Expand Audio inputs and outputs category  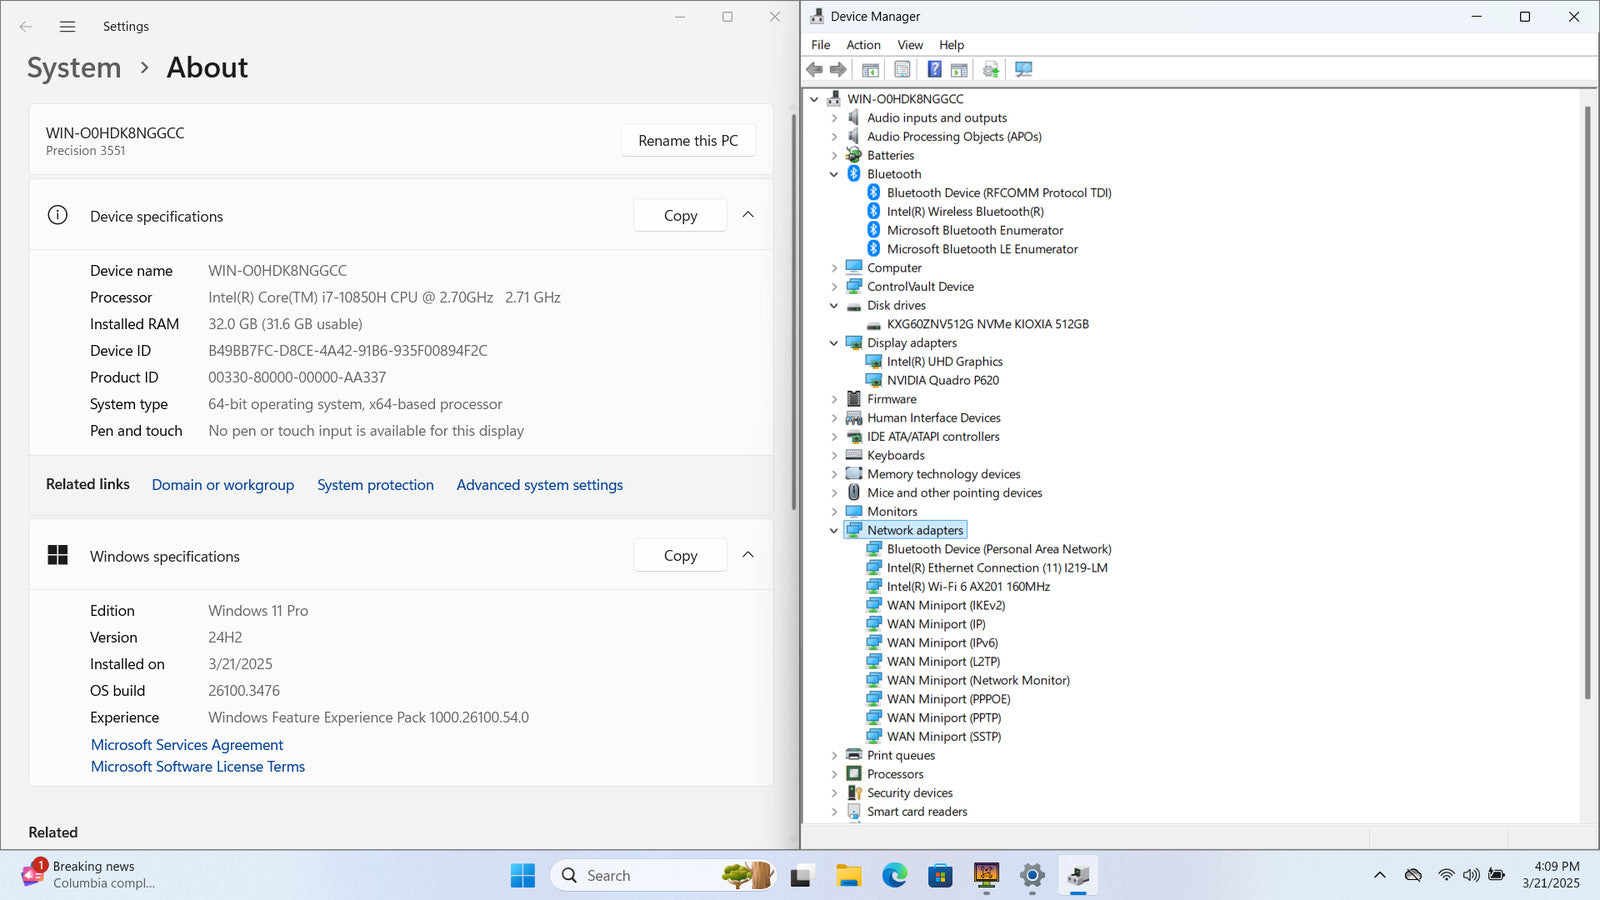pyautogui.click(x=834, y=118)
